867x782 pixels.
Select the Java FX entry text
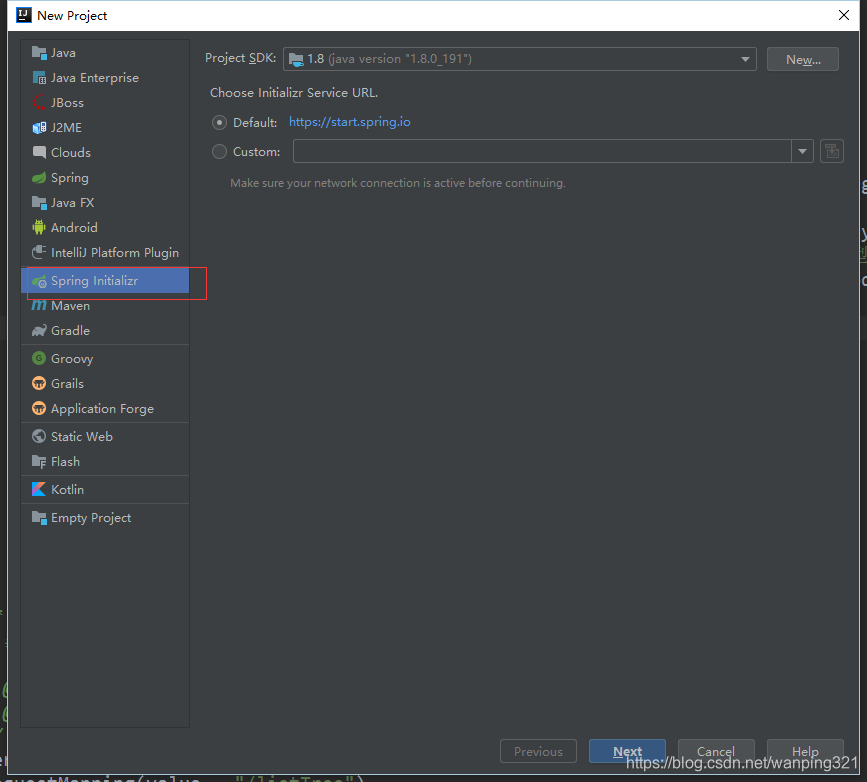tap(72, 203)
